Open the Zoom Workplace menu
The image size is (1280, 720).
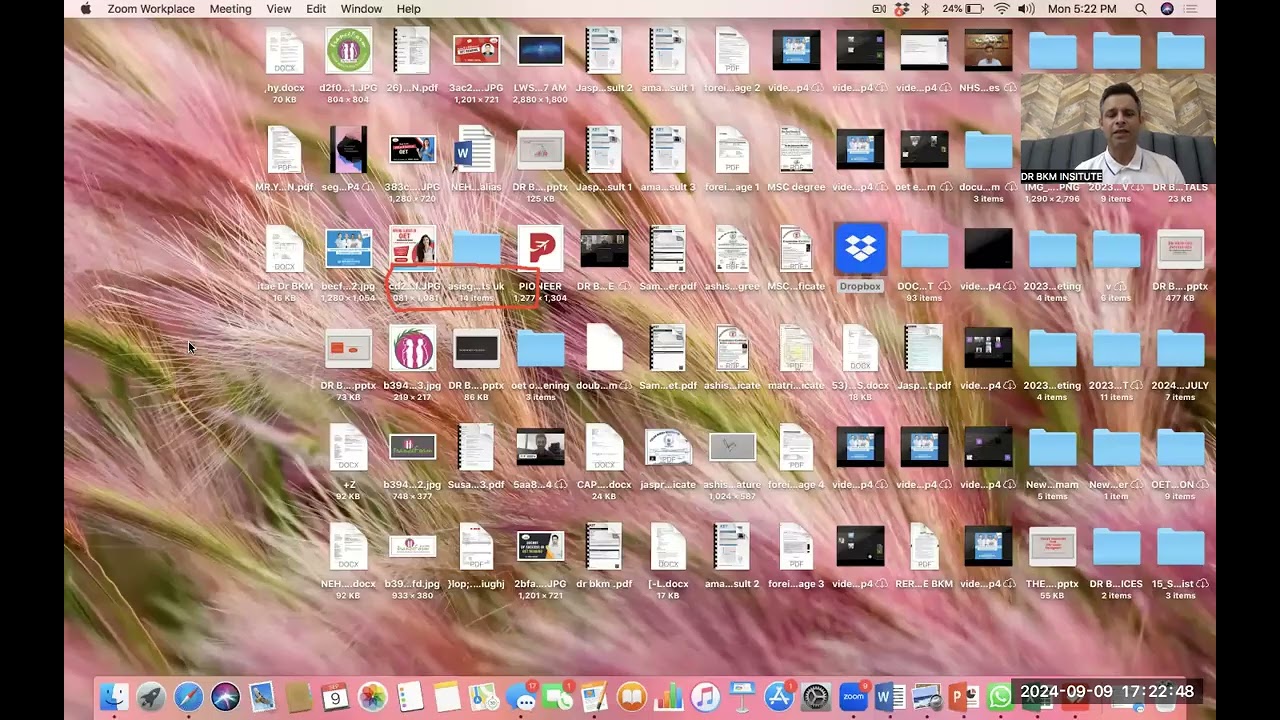click(x=151, y=9)
